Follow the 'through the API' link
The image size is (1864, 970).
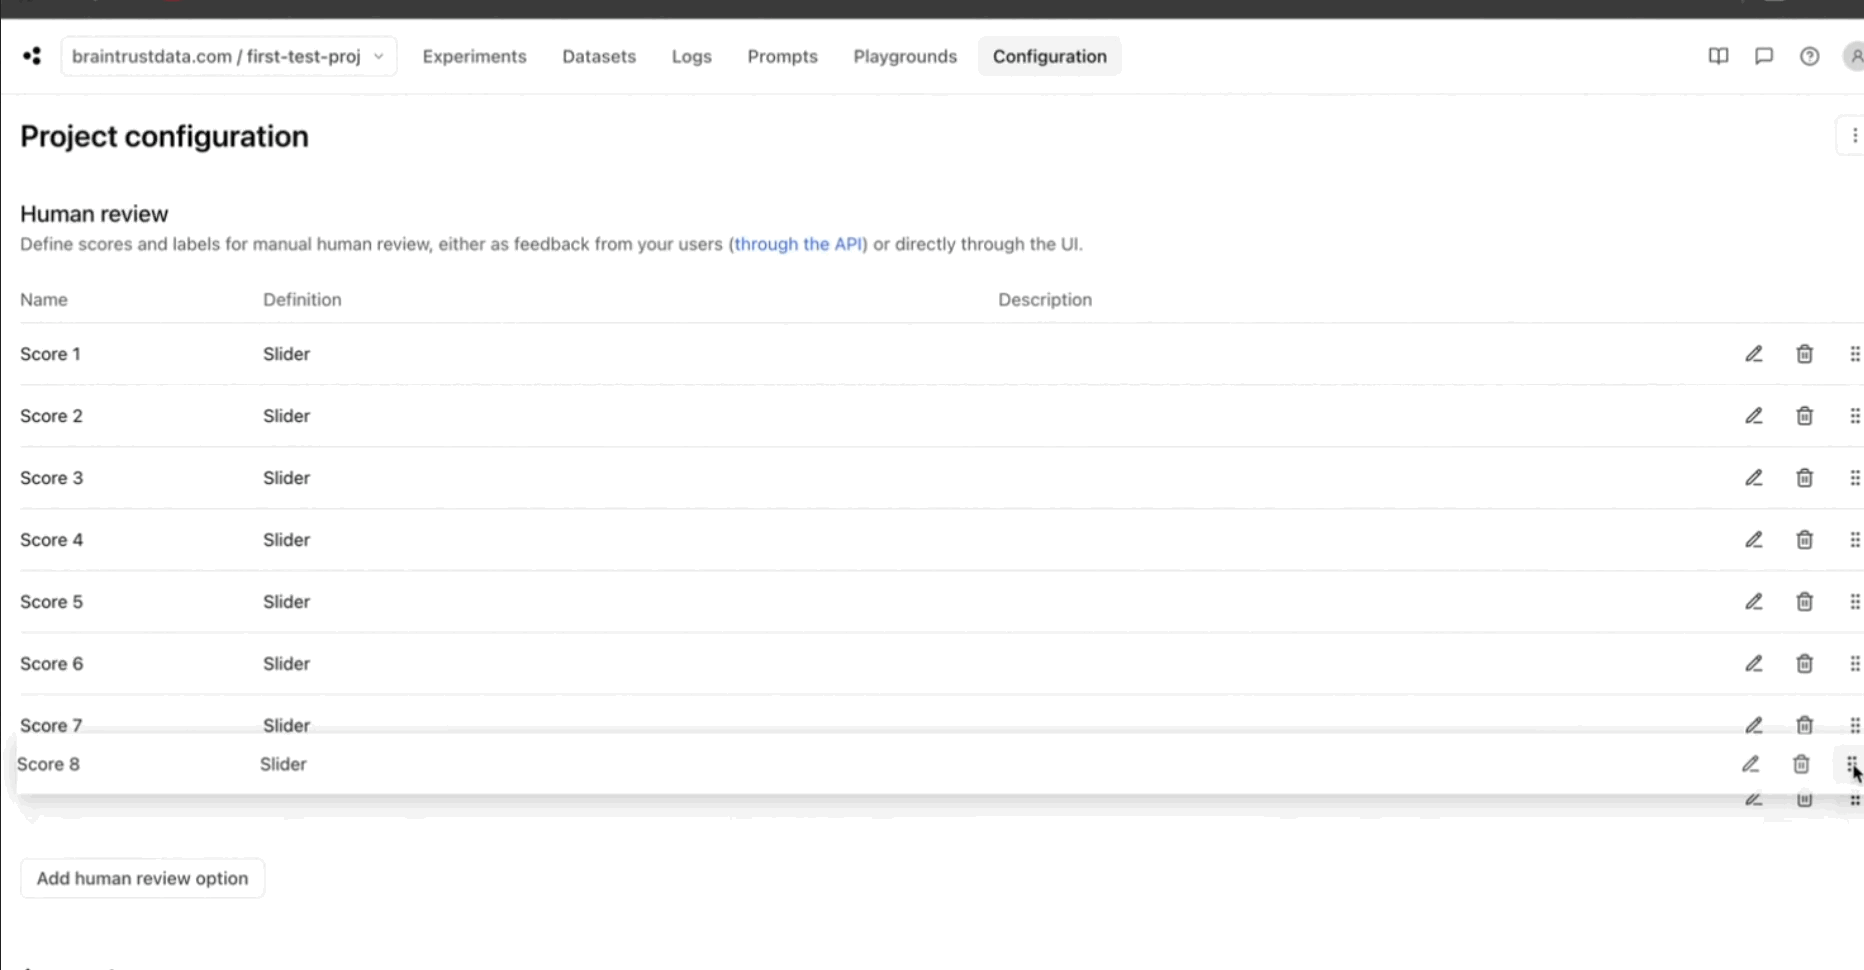click(798, 244)
